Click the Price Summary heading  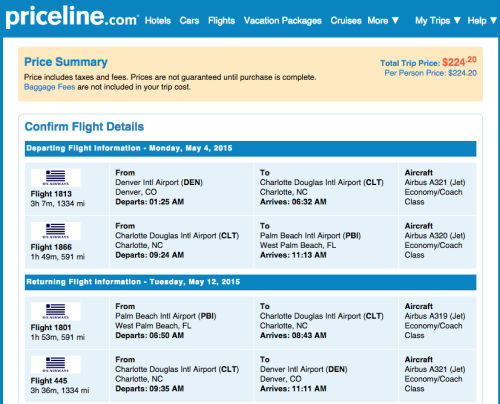[66, 62]
